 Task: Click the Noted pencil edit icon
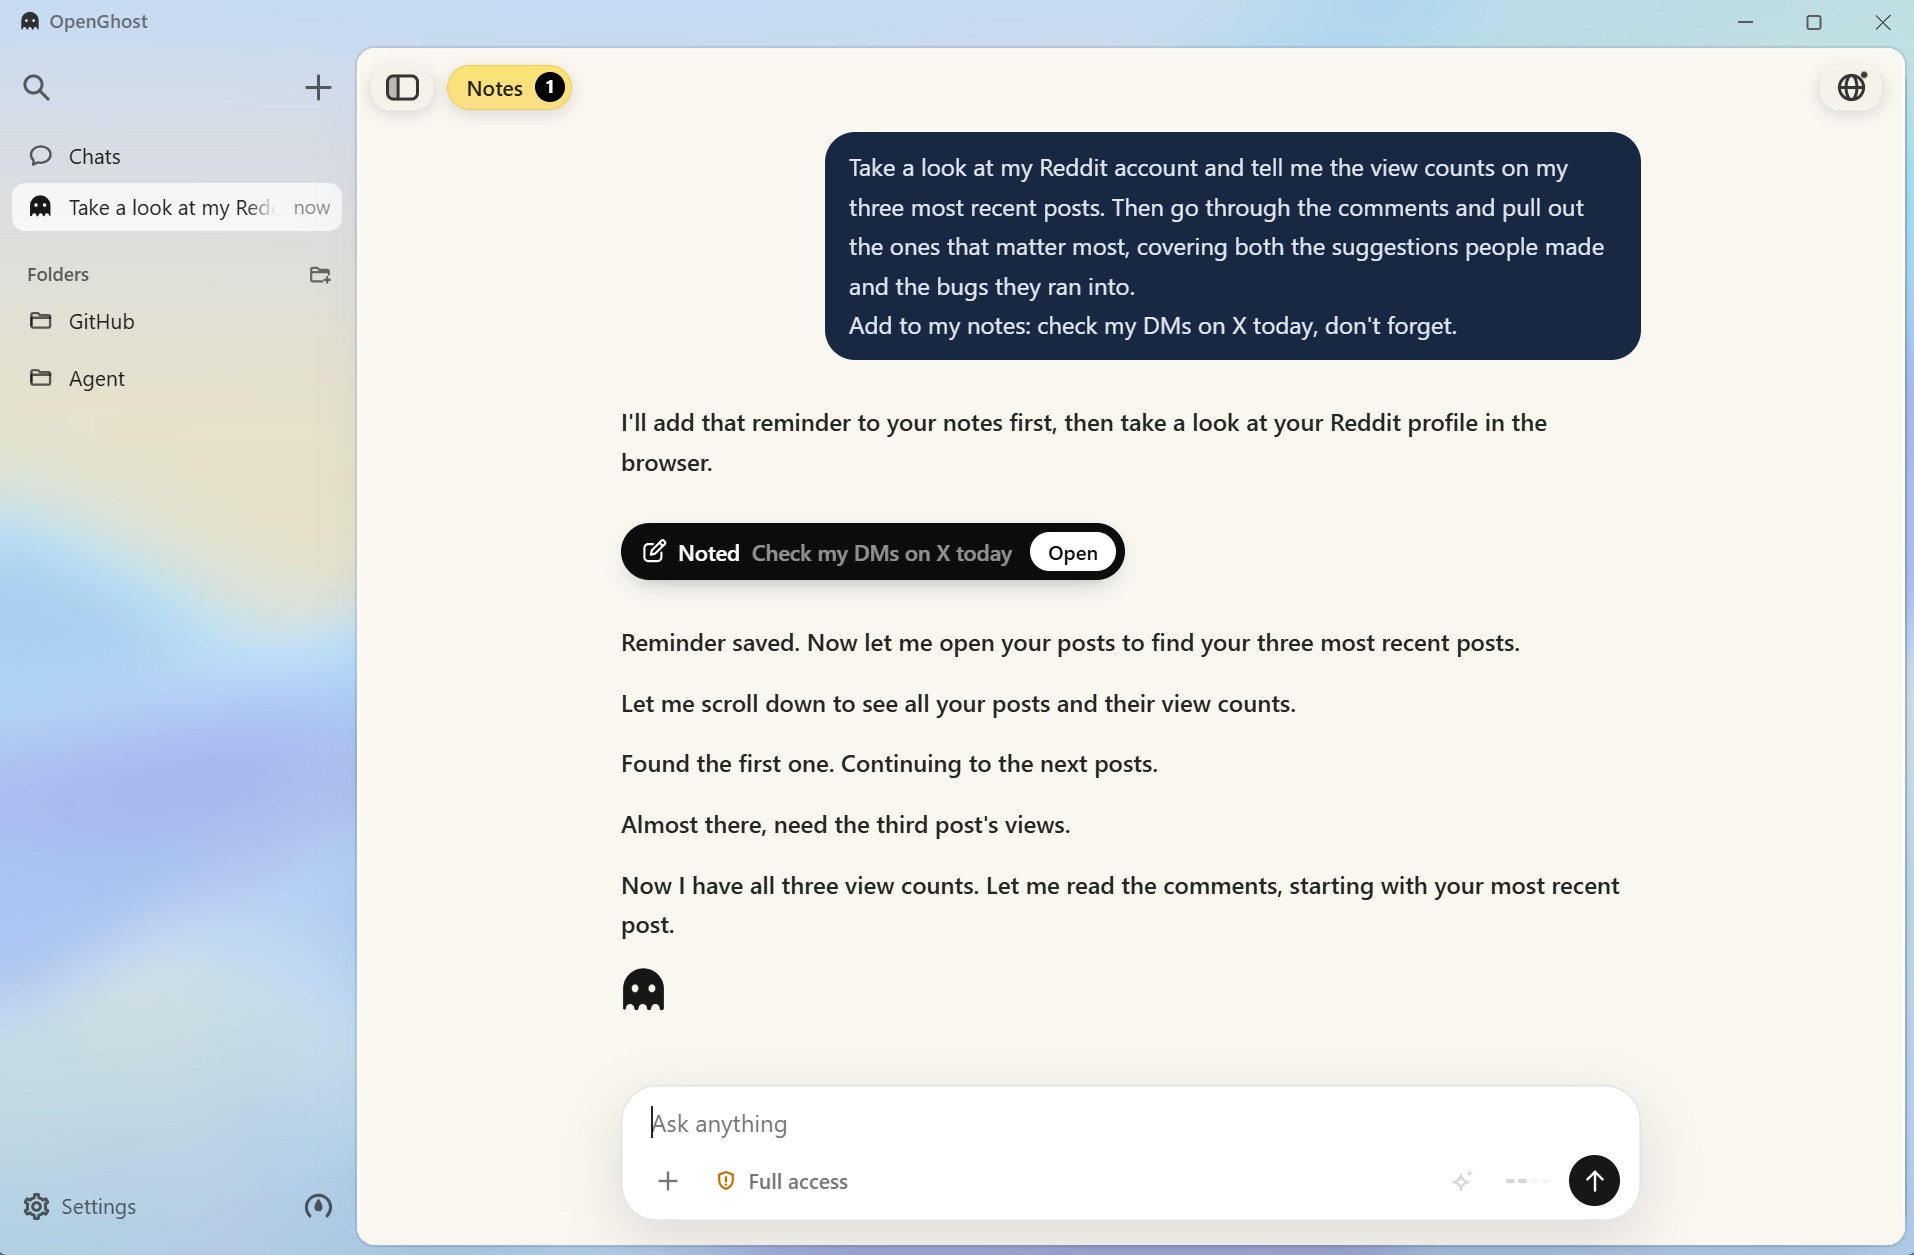654,552
